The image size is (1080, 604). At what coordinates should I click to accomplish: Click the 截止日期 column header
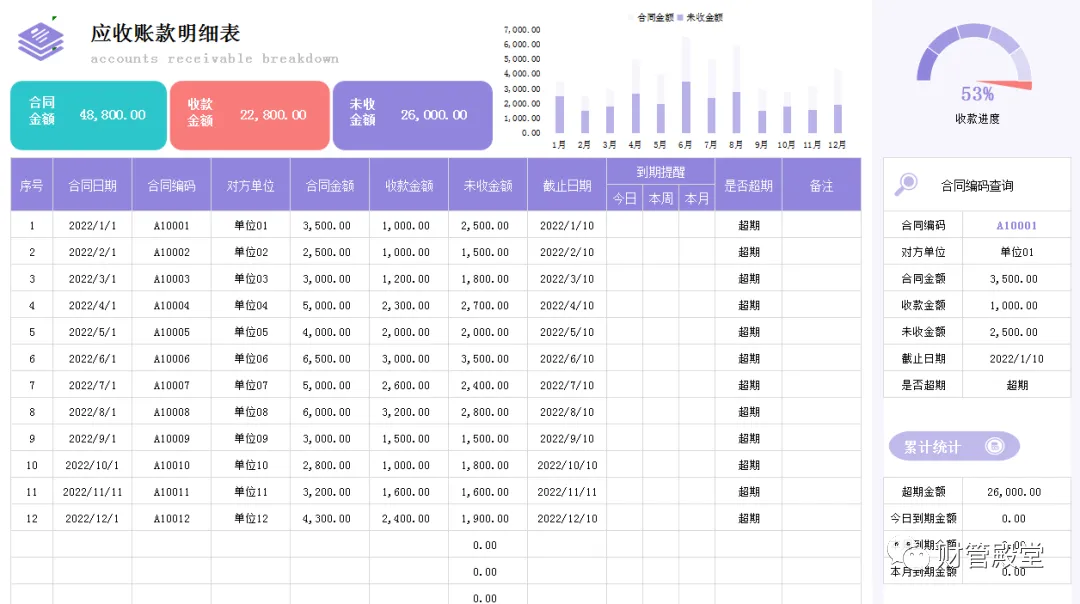click(567, 185)
